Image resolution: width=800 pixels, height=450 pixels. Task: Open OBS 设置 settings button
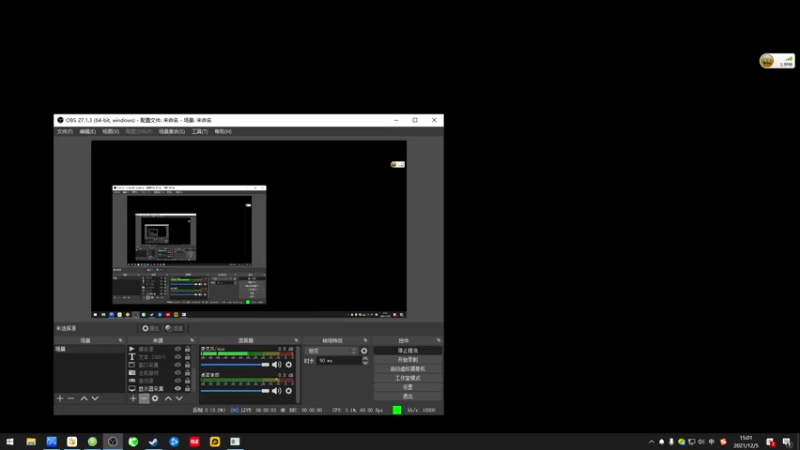[x=408, y=387]
